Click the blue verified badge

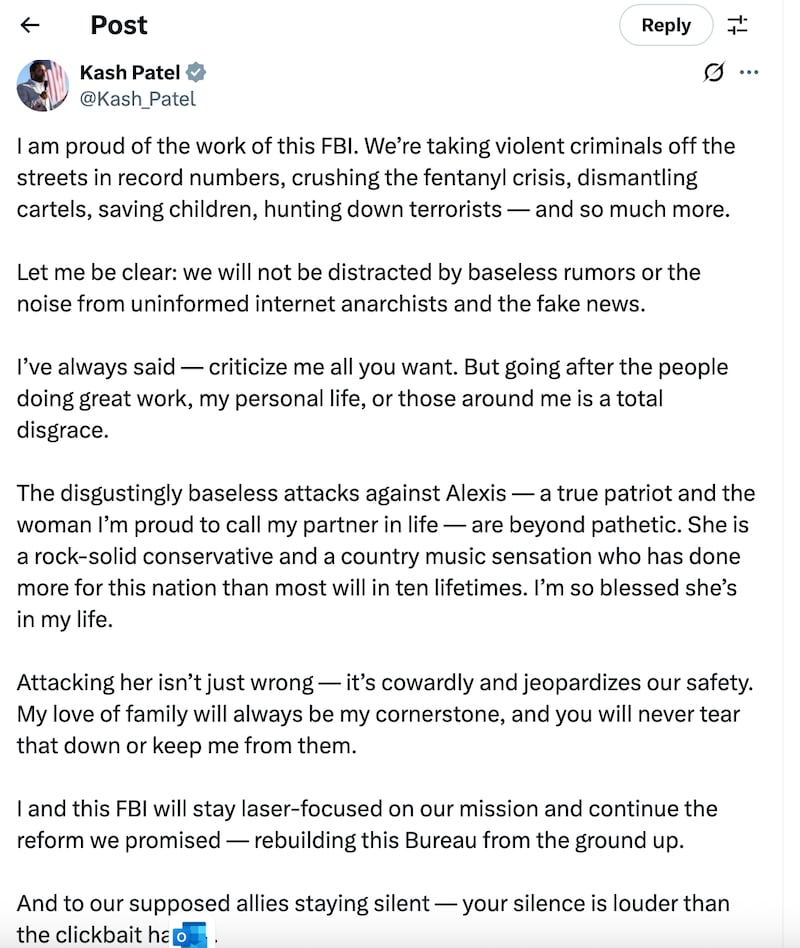(197, 73)
